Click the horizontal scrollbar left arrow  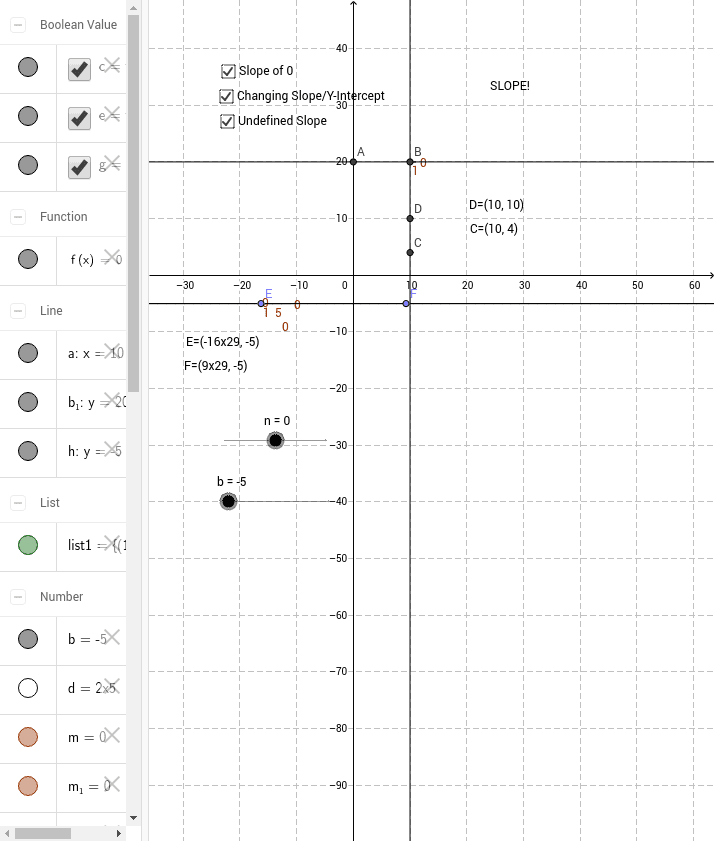(x=6, y=833)
